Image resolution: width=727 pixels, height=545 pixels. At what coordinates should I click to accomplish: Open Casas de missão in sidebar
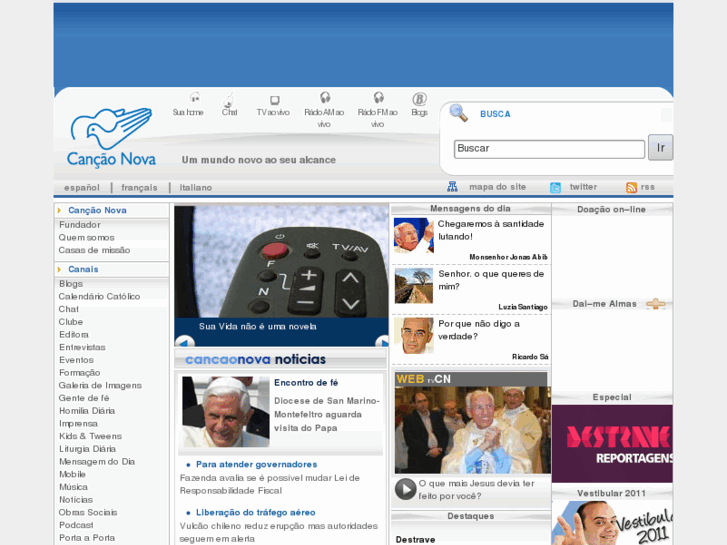94,250
